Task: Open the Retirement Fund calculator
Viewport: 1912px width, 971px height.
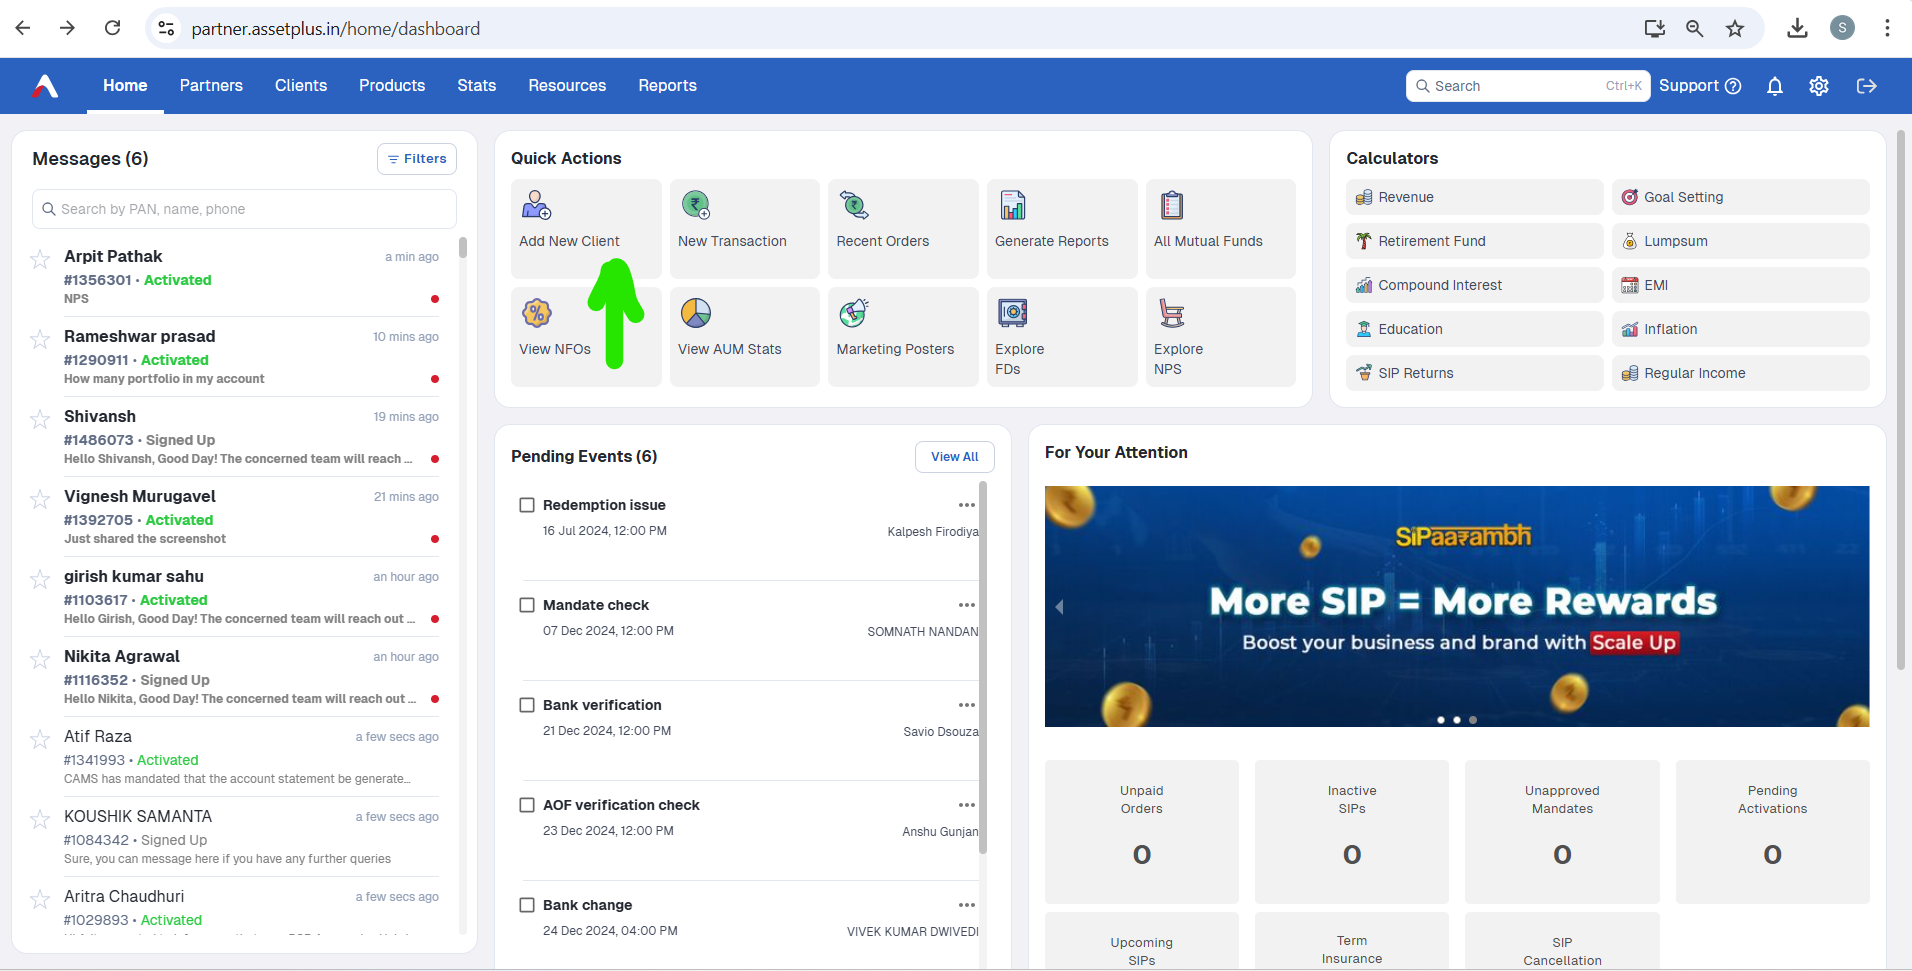Action: [x=1474, y=241]
